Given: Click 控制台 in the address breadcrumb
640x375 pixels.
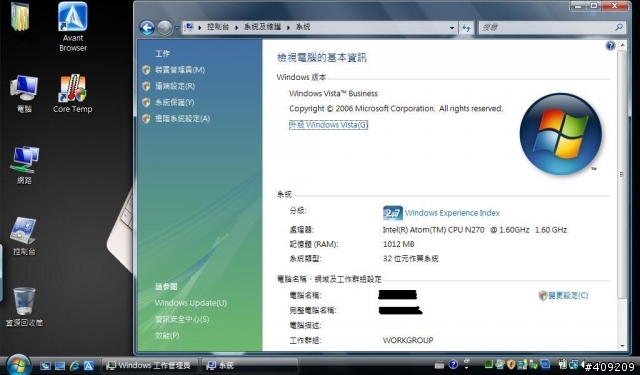Looking at the screenshot, I should tap(218, 27).
